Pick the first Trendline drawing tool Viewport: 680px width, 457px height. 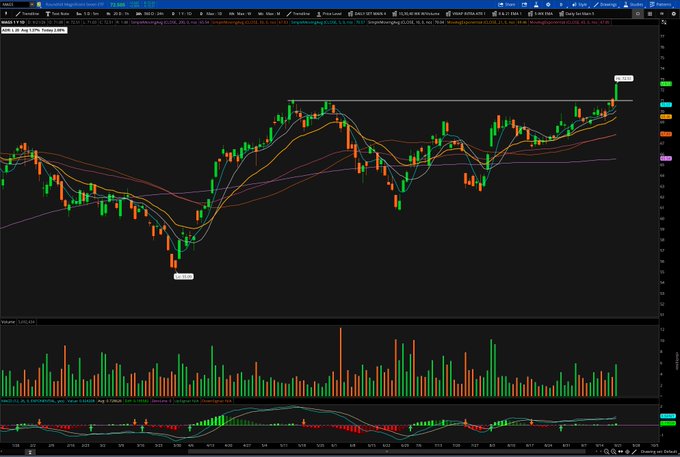27,13
